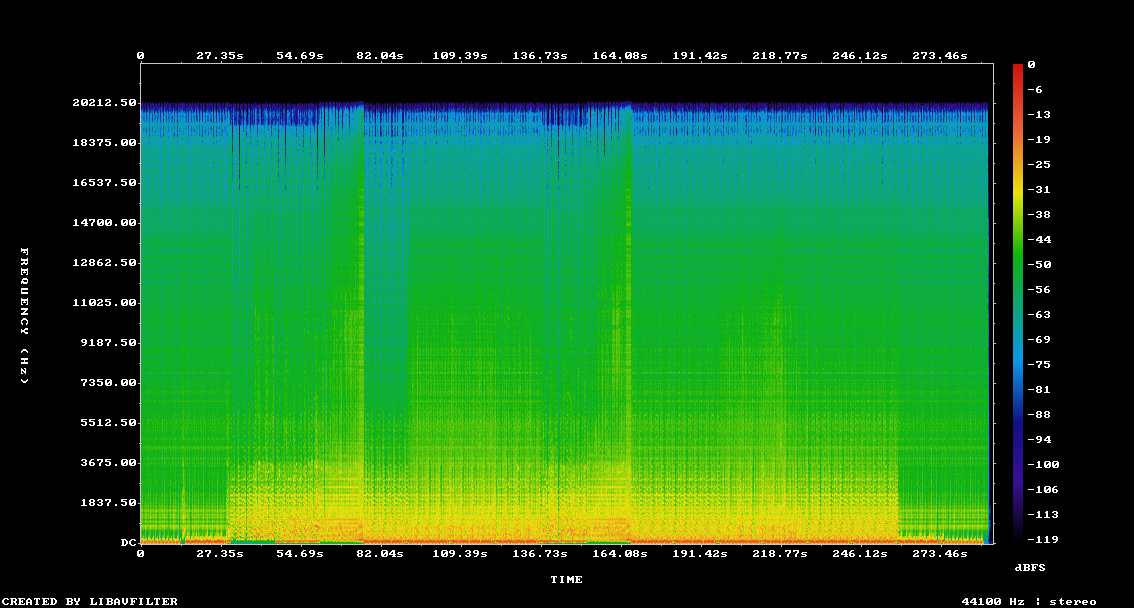Click the -119 value on dBFS legend
Viewport: 1134px width, 608px height.
[1039, 540]
